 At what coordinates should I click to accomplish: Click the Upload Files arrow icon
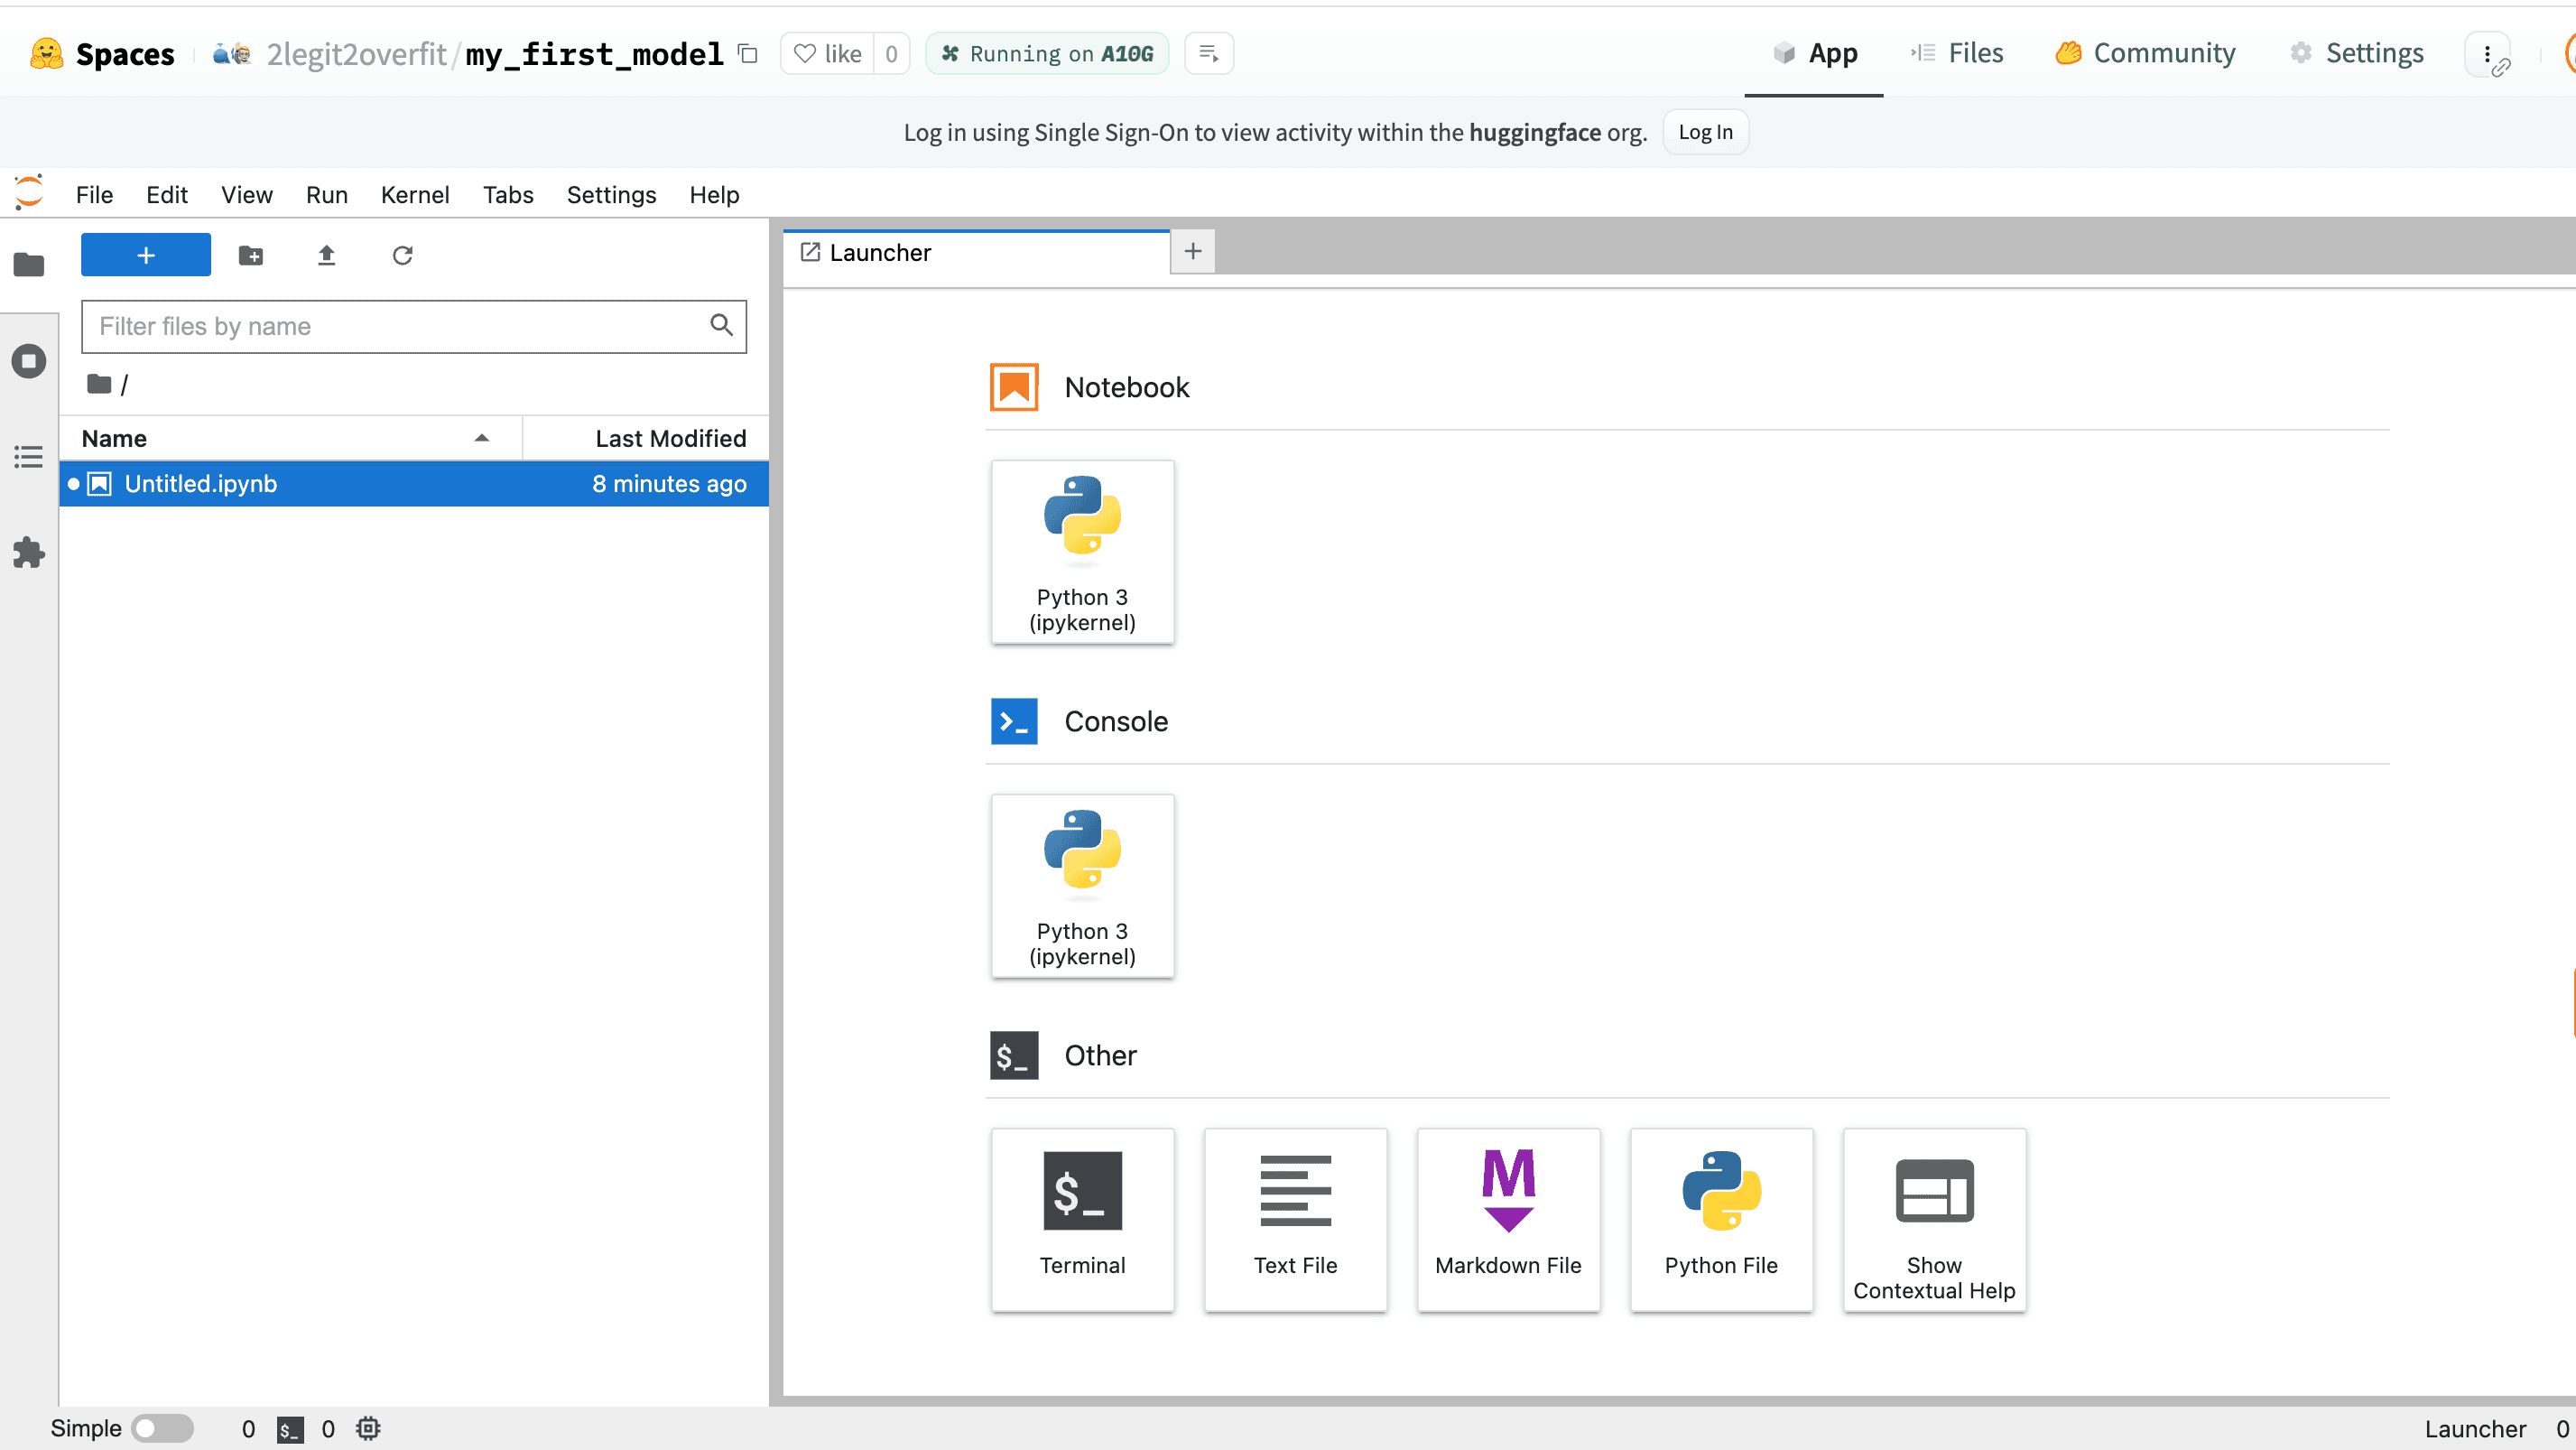326,255
